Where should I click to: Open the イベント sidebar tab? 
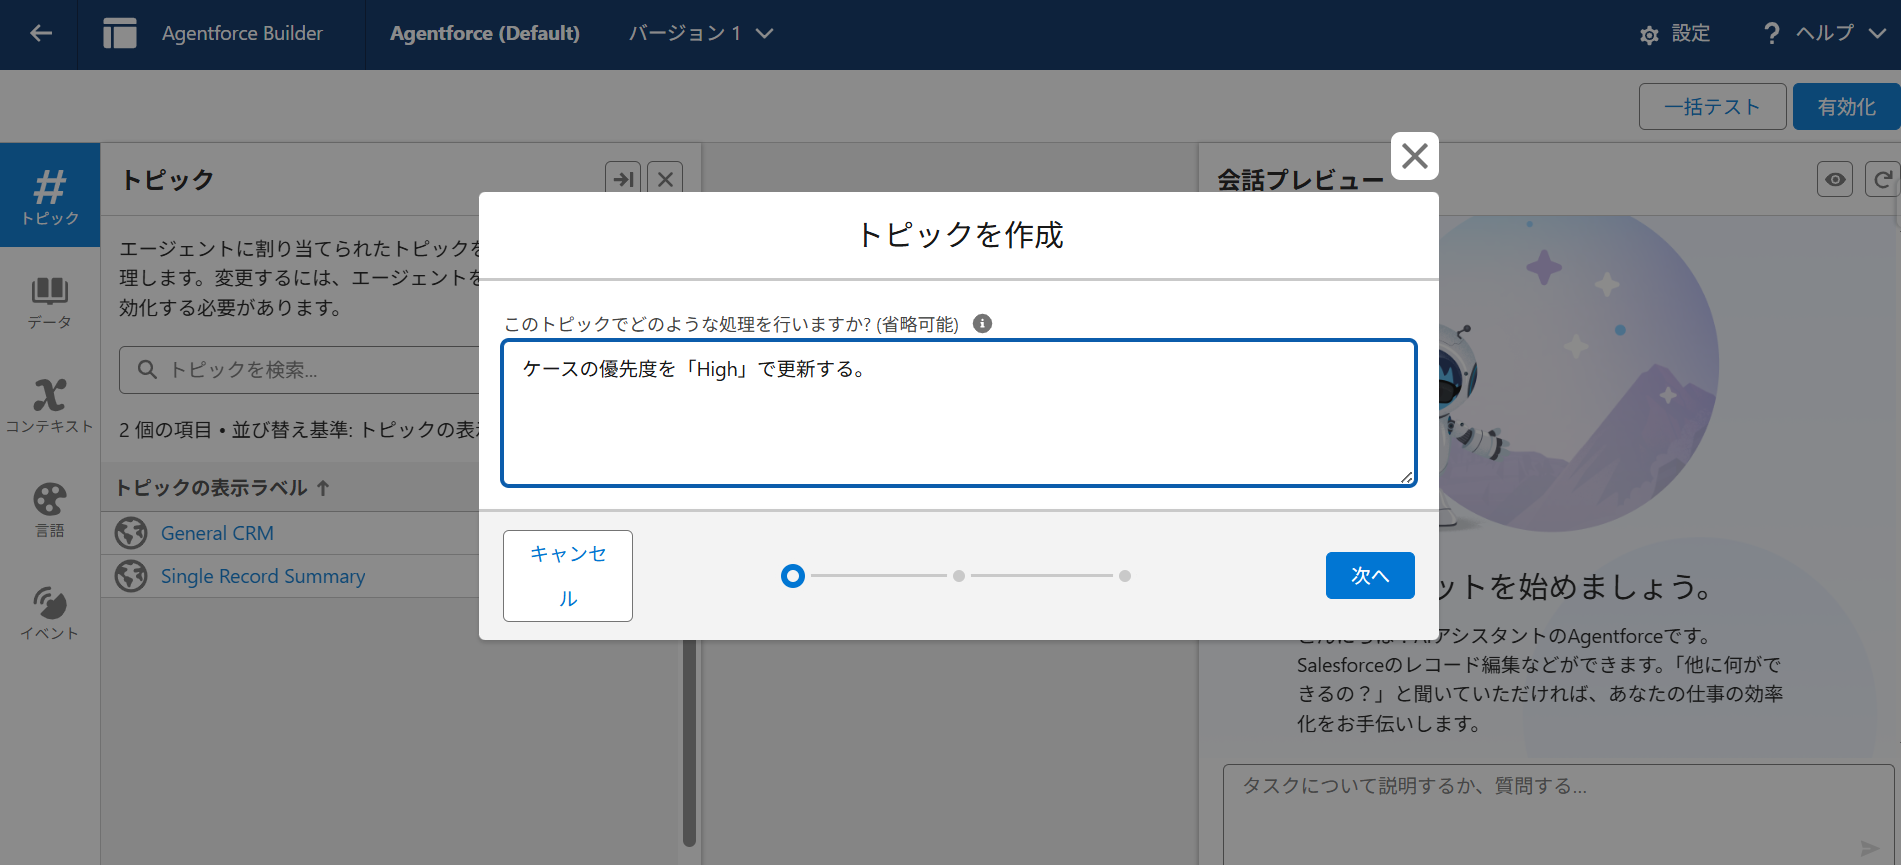tap(50, 613)
